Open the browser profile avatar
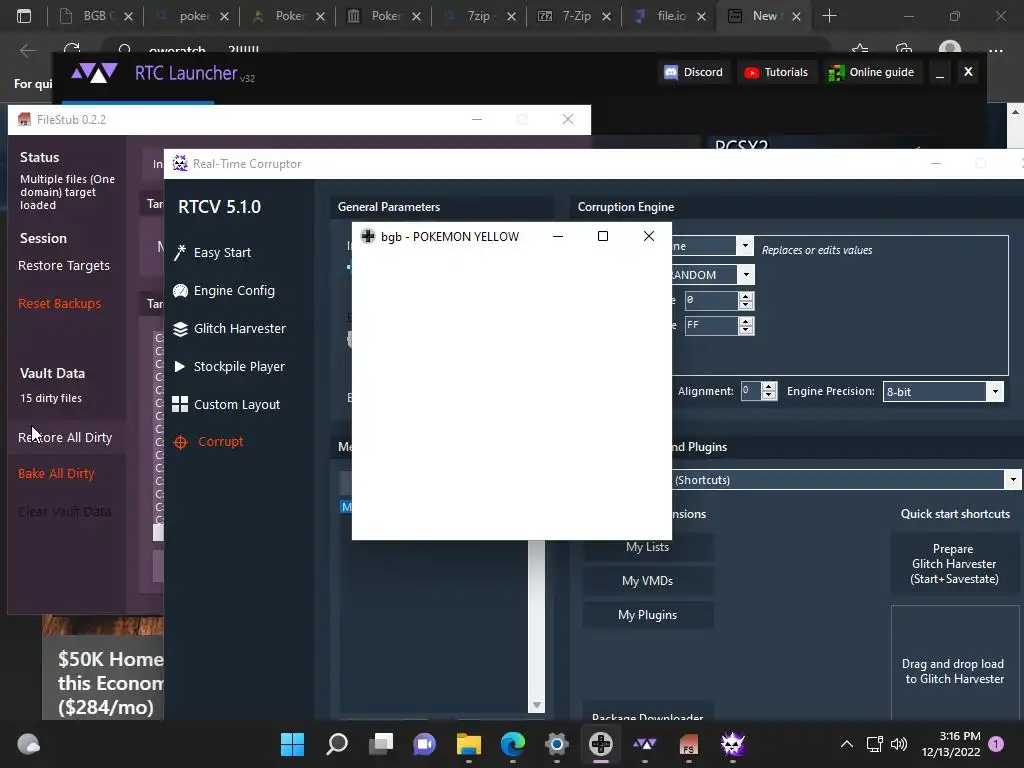This screenshot has width=1024, height=768. tap(950, 50)
